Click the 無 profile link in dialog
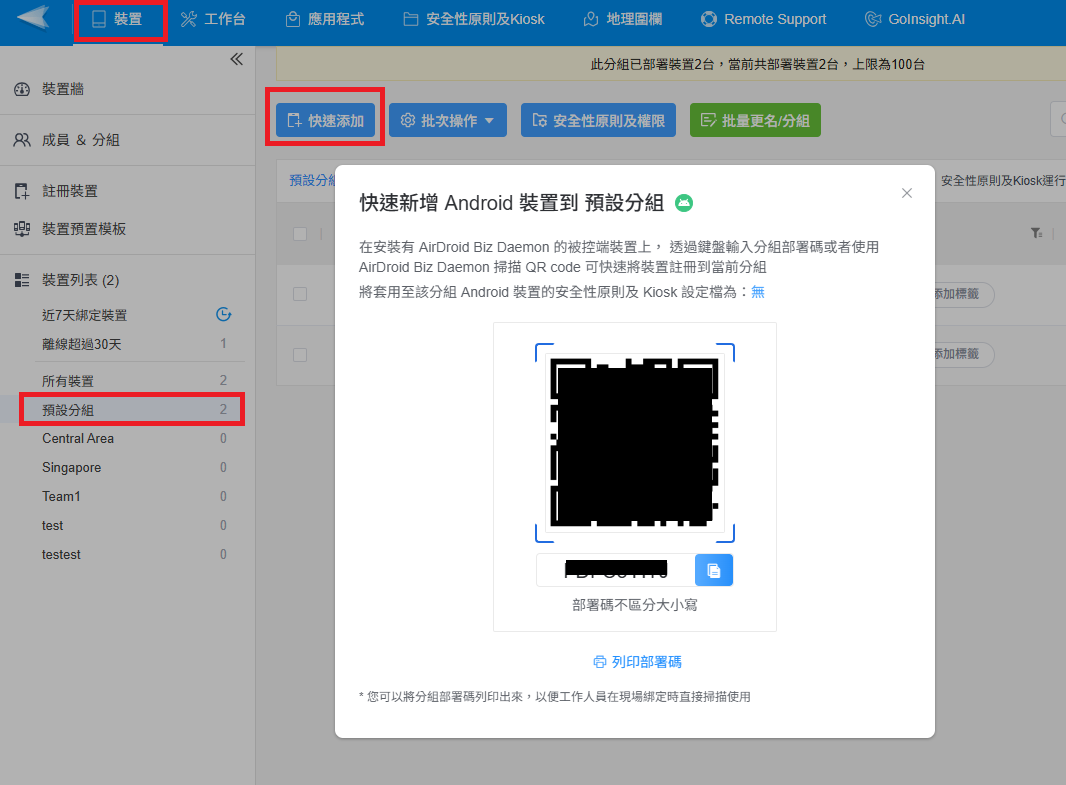 pyautogui.click(x=757, y=292)
